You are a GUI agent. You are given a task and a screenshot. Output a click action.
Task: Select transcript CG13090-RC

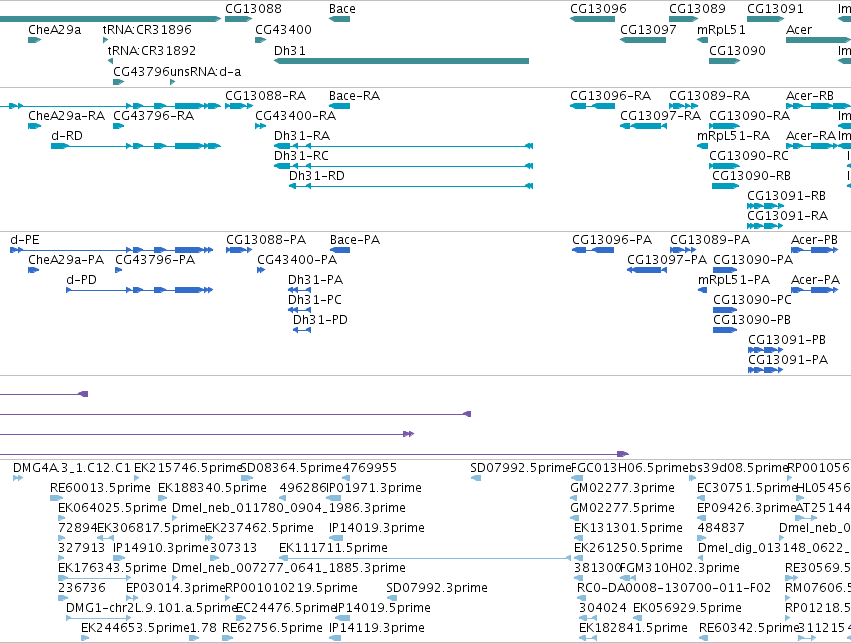(x=748, y=156)
